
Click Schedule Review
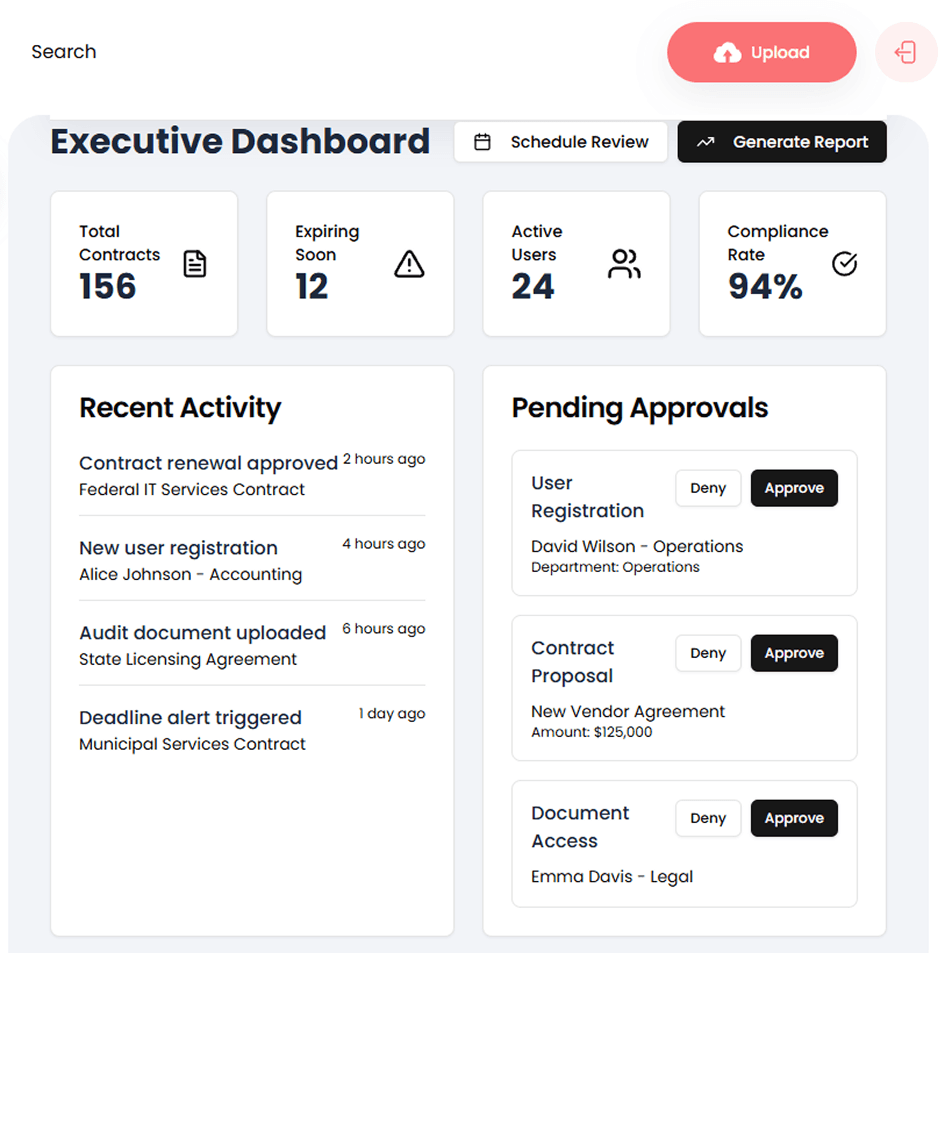(x=561, y=141)
